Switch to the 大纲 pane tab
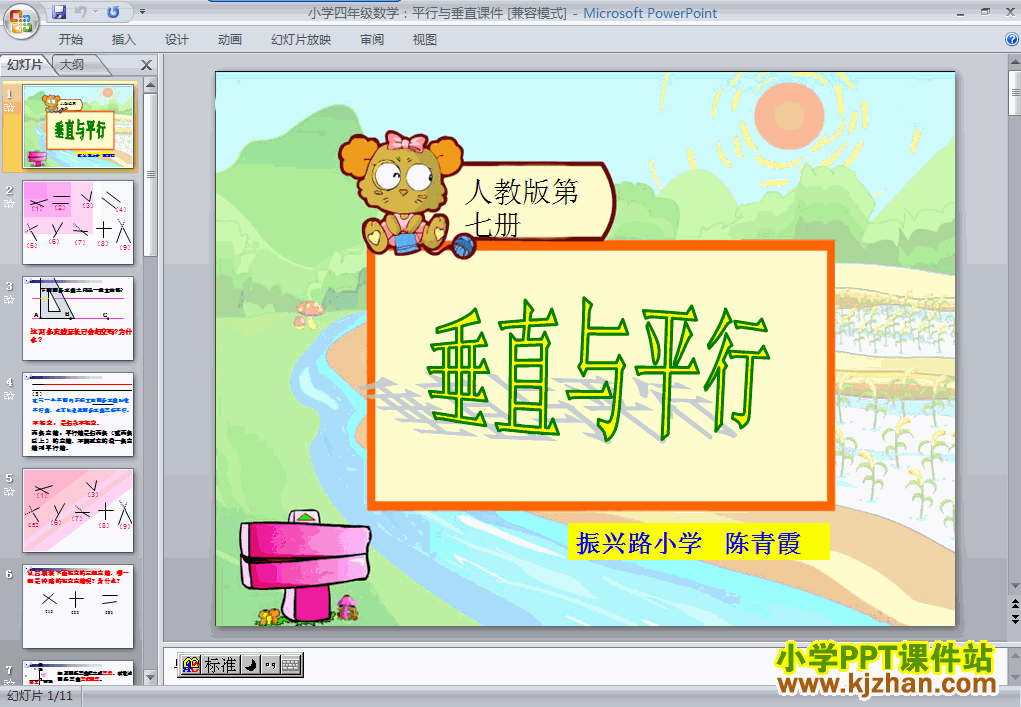 [72, 64]
